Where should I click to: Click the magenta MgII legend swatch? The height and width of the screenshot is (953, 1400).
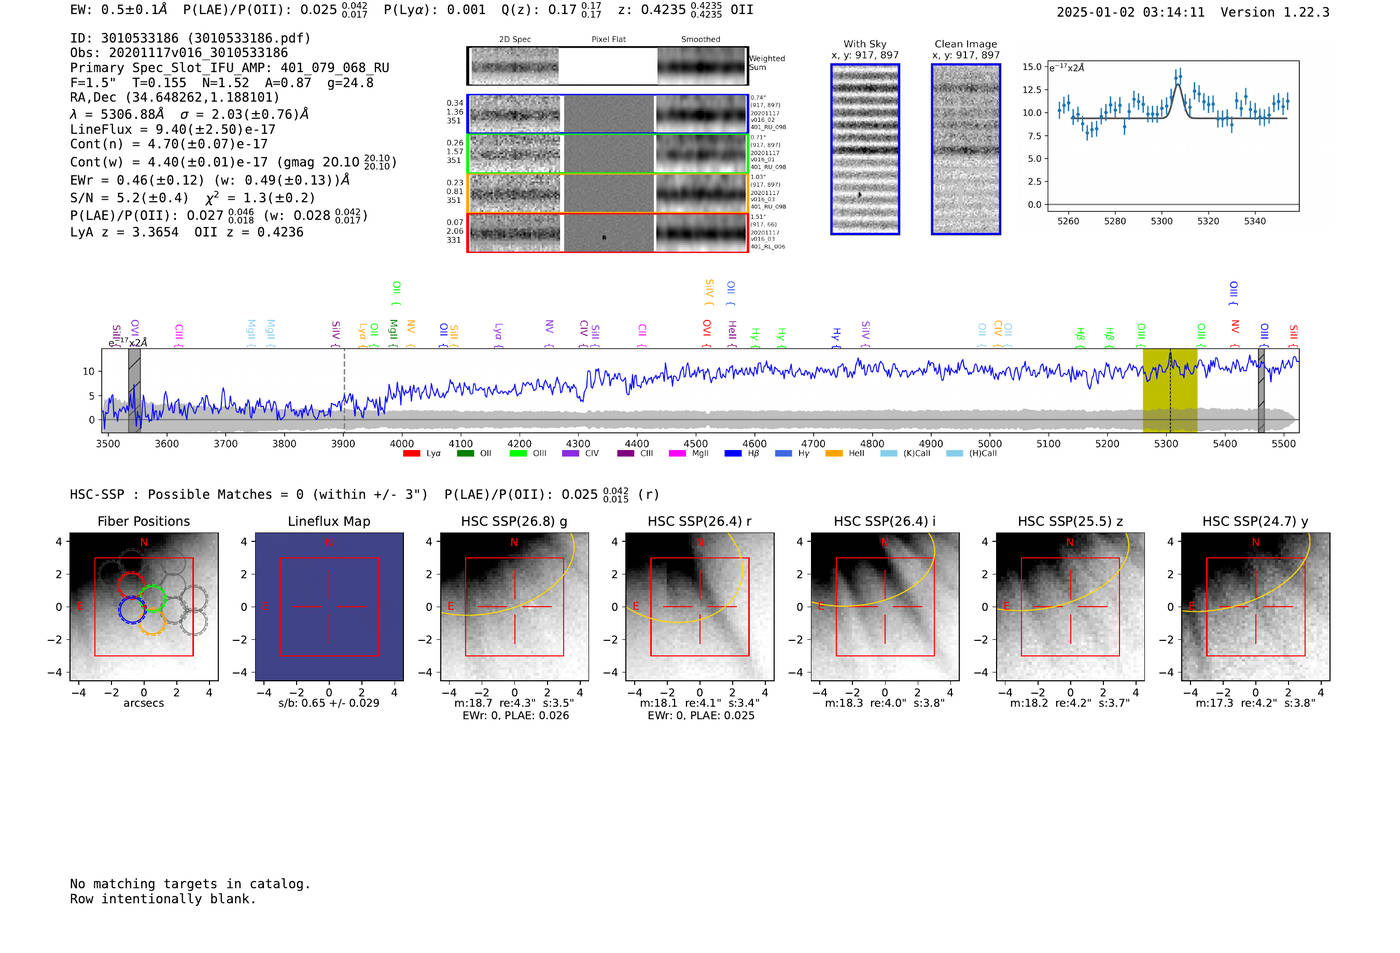pyautogui.click(x=678, y=454)
